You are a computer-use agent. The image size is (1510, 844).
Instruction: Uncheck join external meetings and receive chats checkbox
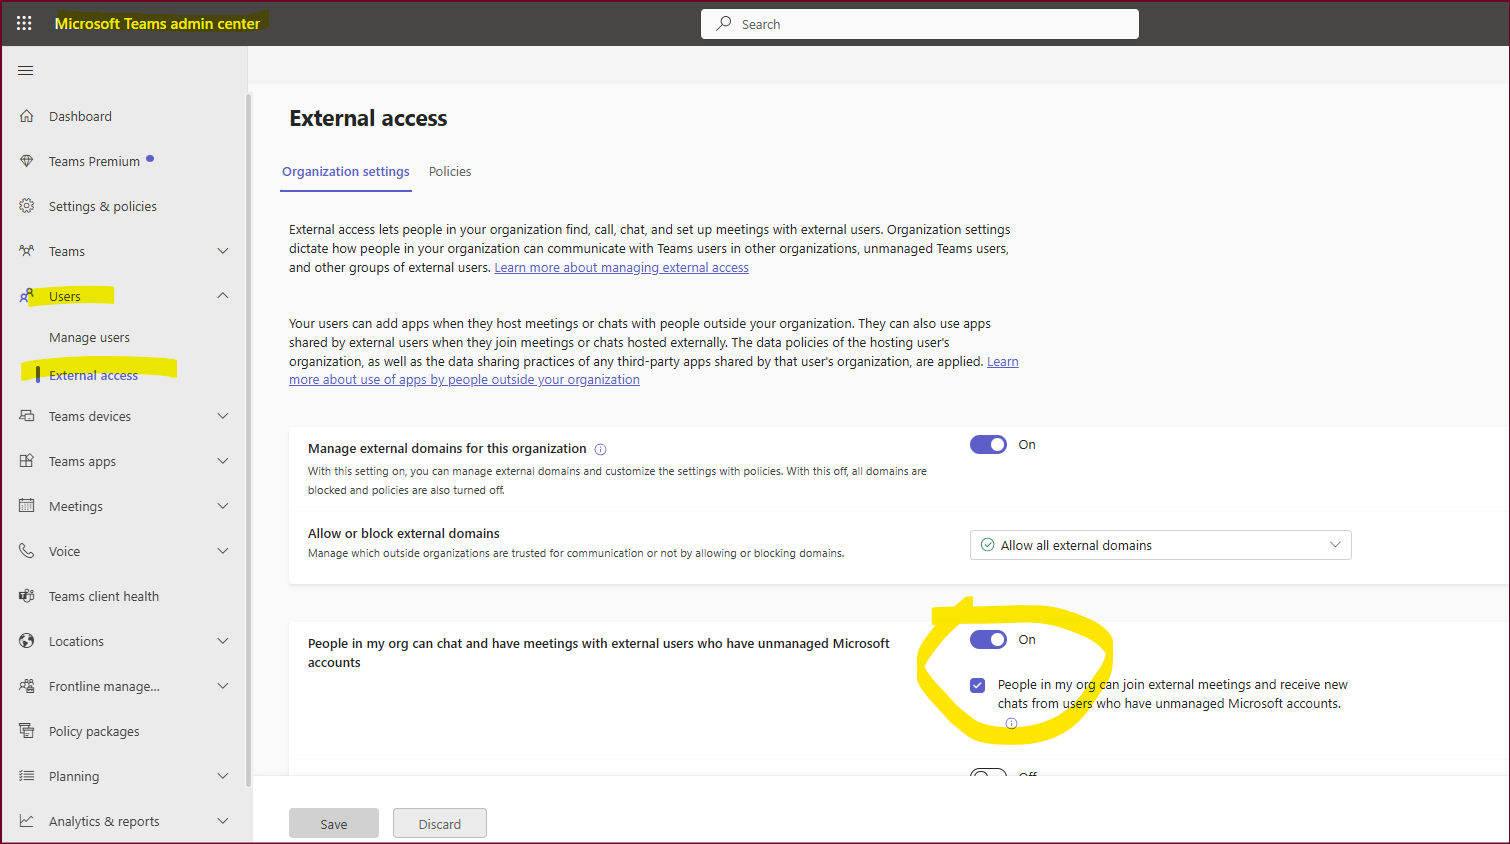[x=977, y=685]
